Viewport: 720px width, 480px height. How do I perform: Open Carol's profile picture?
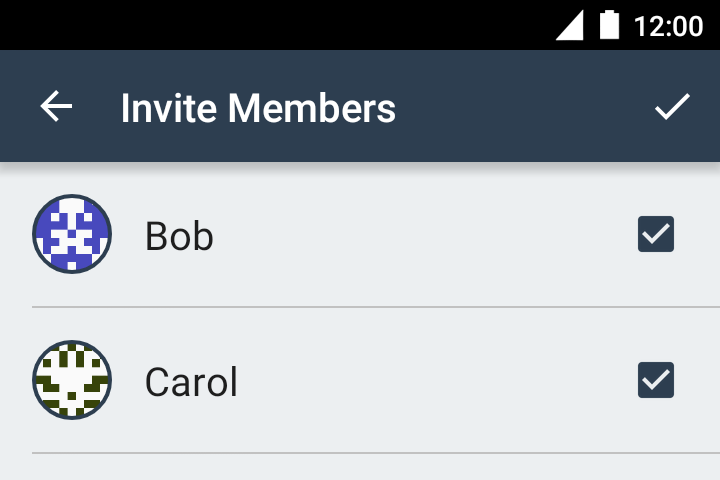tap(72, 380)
